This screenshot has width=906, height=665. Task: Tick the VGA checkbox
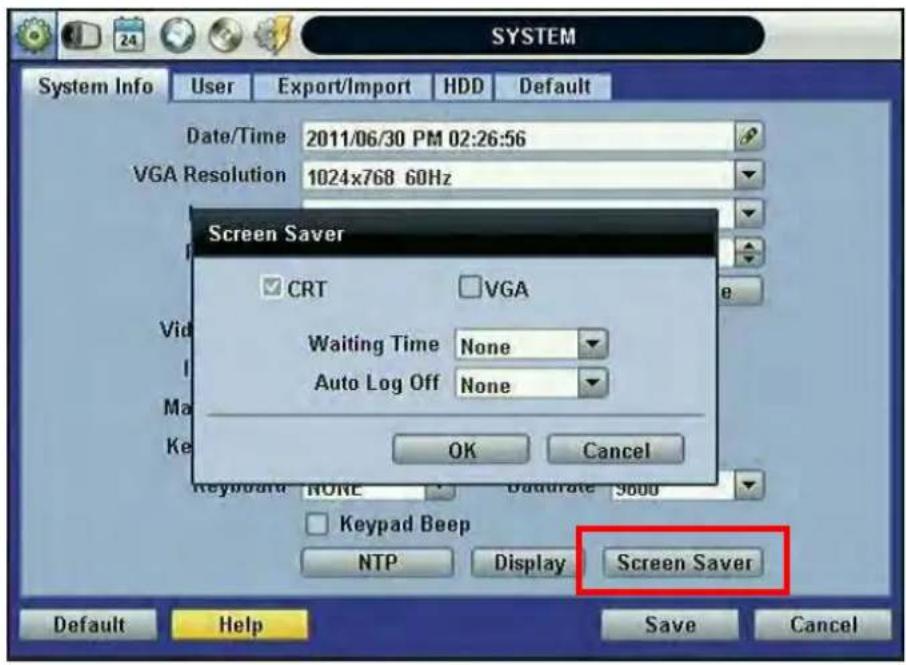[470, 287]
